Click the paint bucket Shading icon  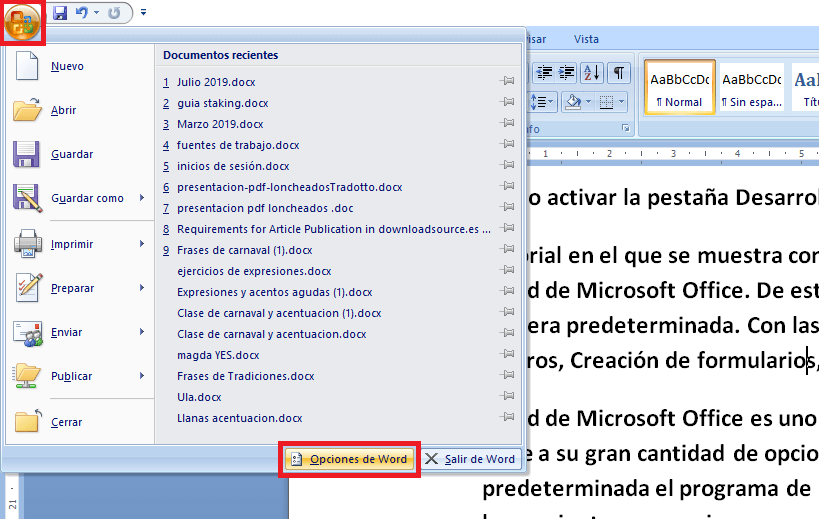[x=573, y=102]
